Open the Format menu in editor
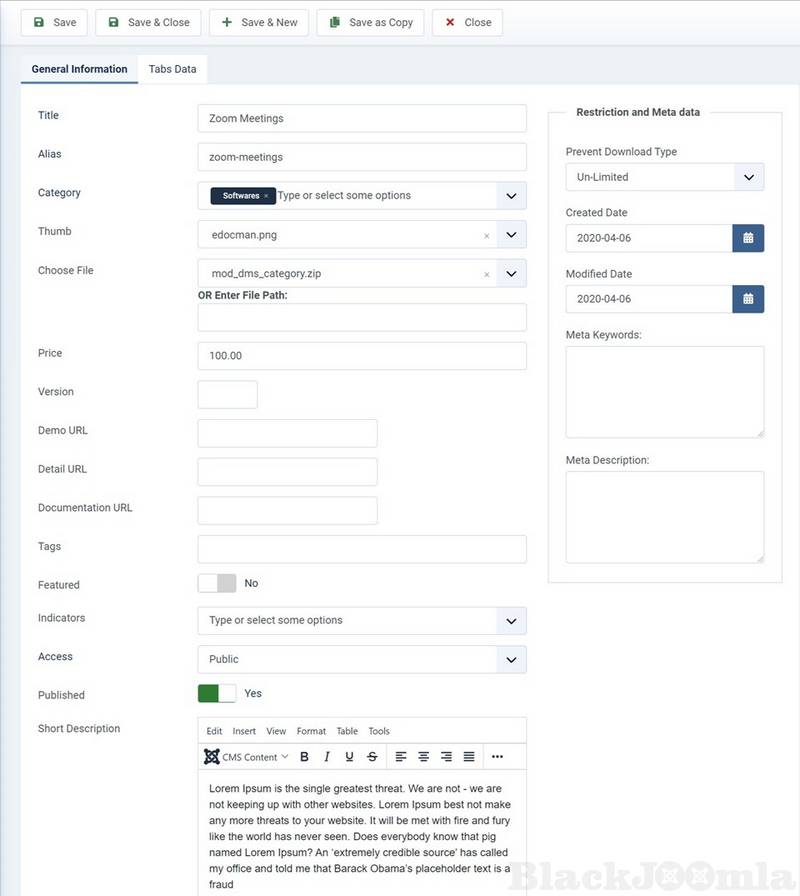The width and height of the screenshot is (800, 896). (311, 731)
